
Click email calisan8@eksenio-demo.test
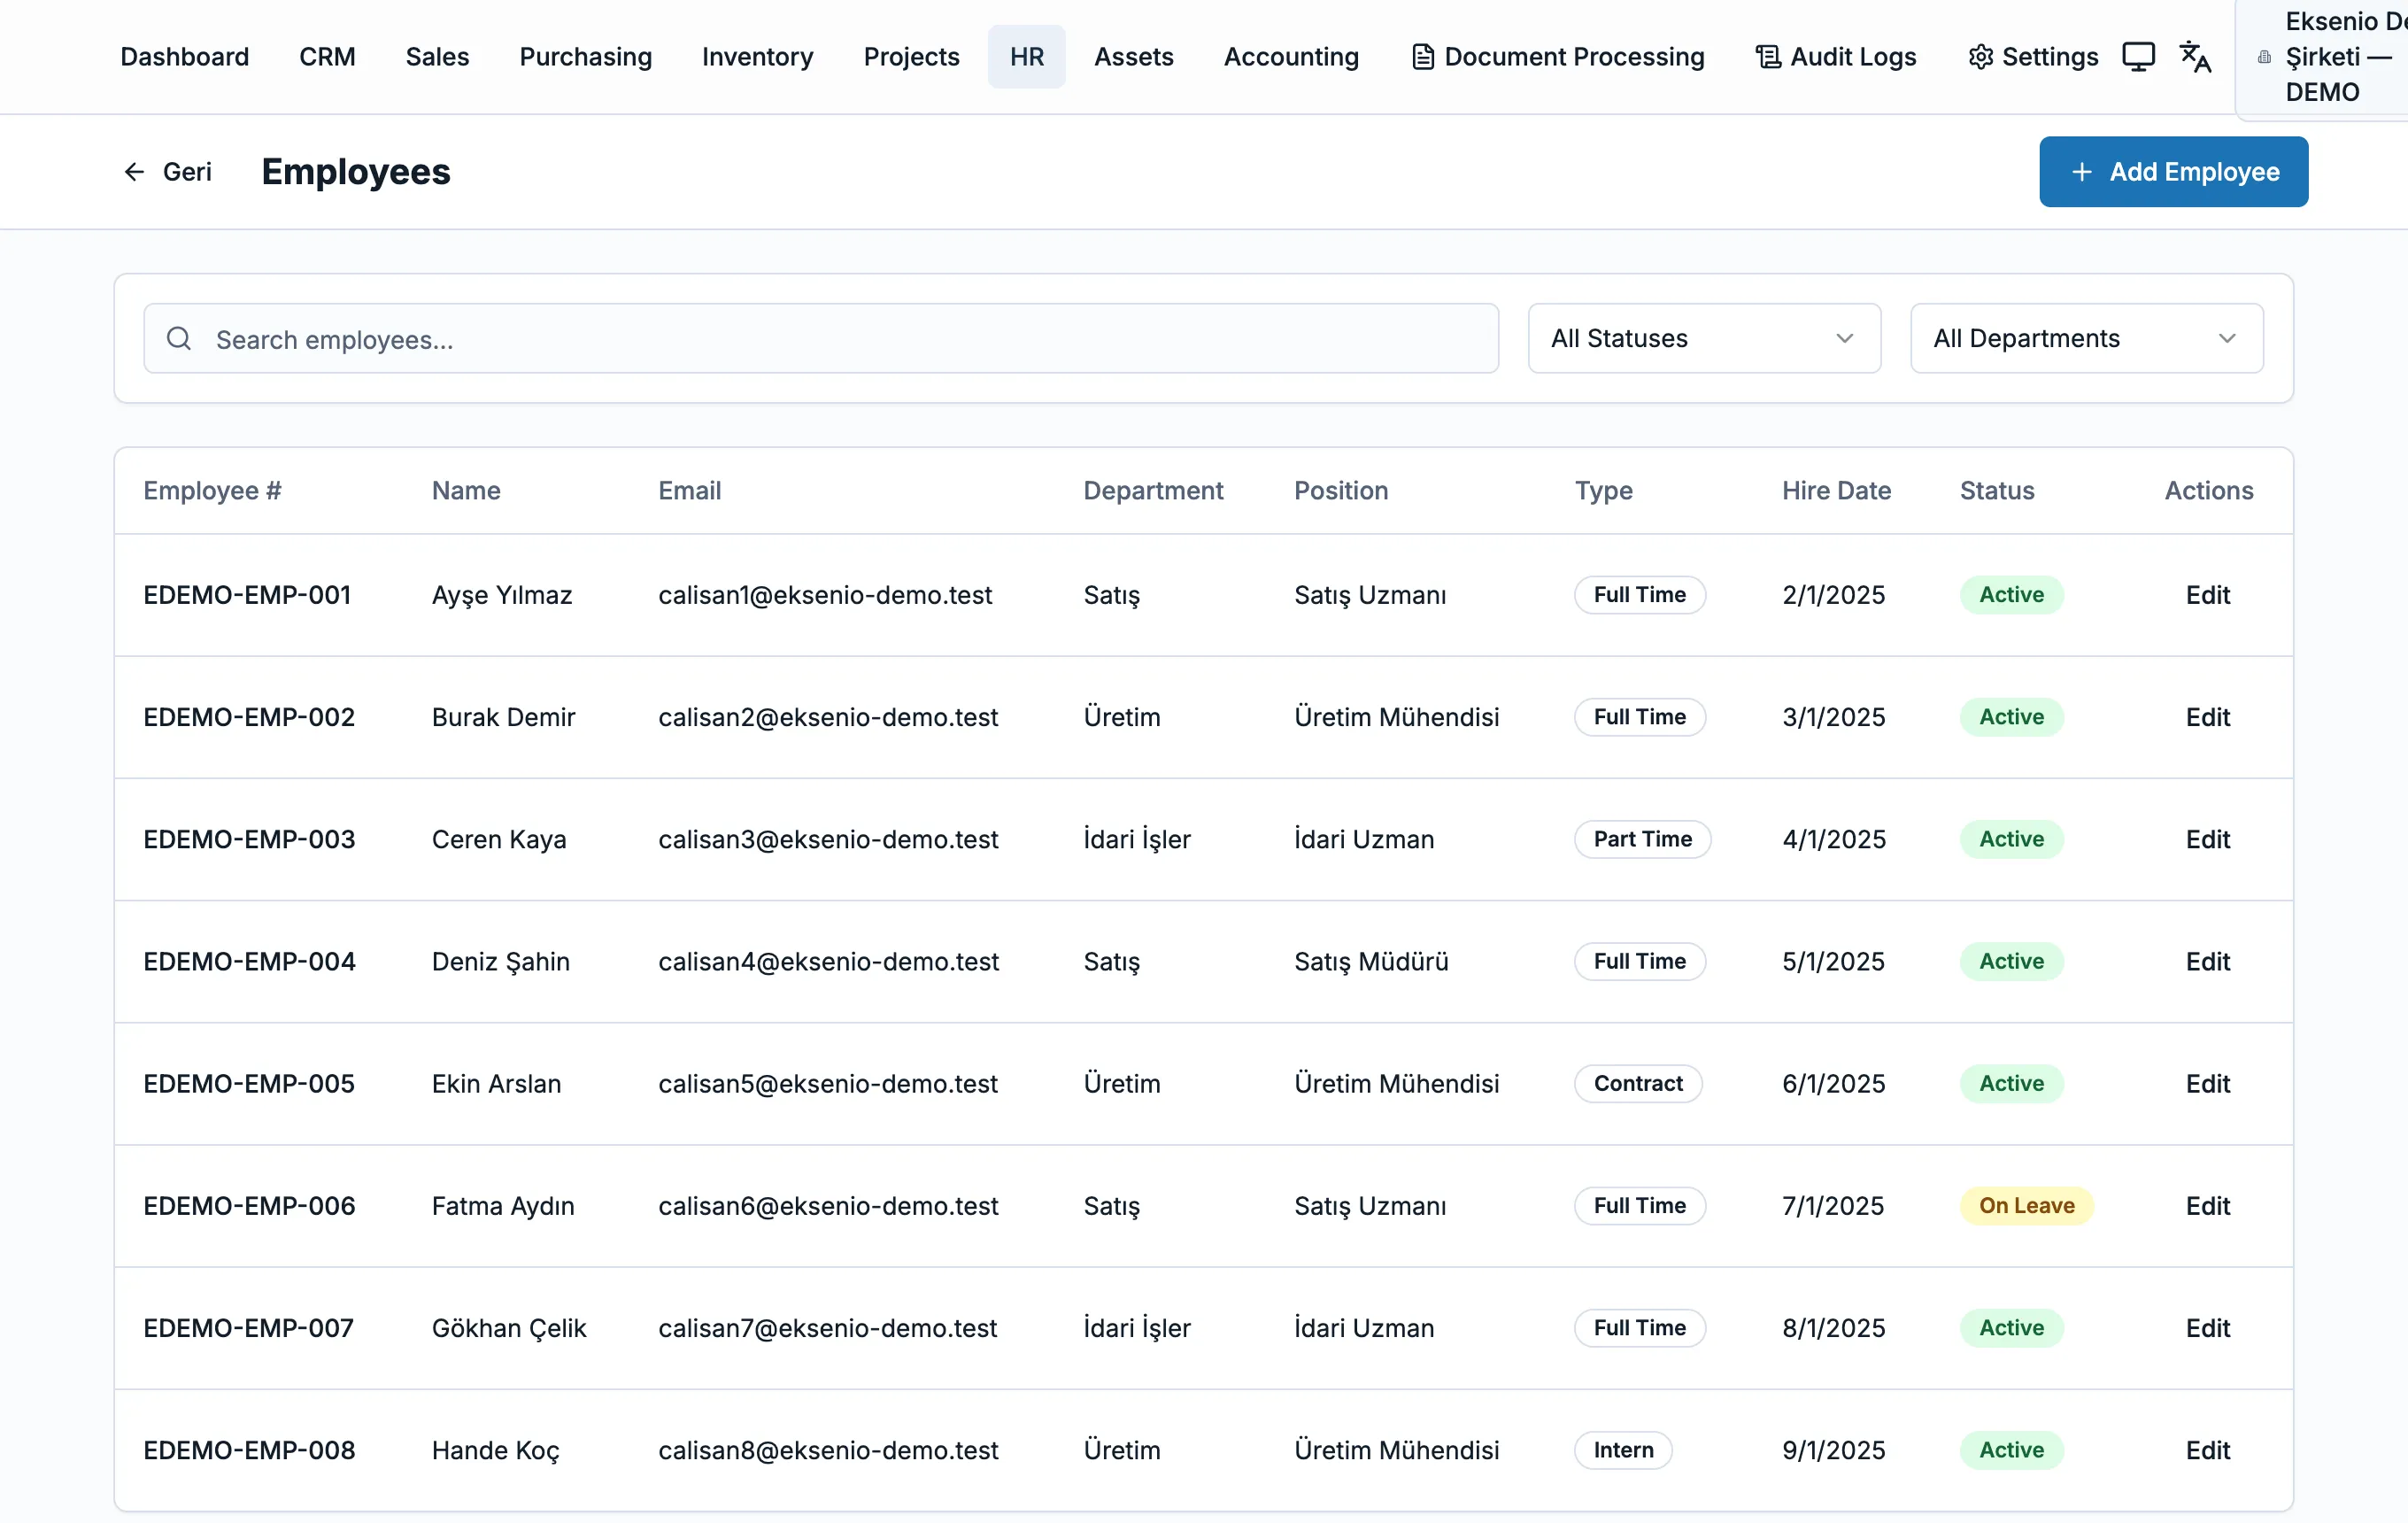click(x=827, y=1449)
